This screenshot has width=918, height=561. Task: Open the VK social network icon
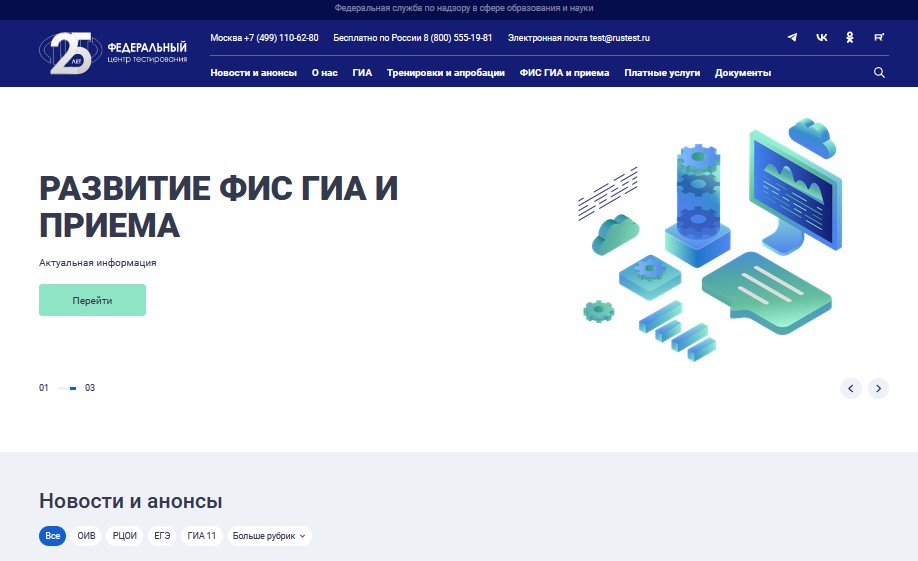pyautogui.click(x=821, y=37)
